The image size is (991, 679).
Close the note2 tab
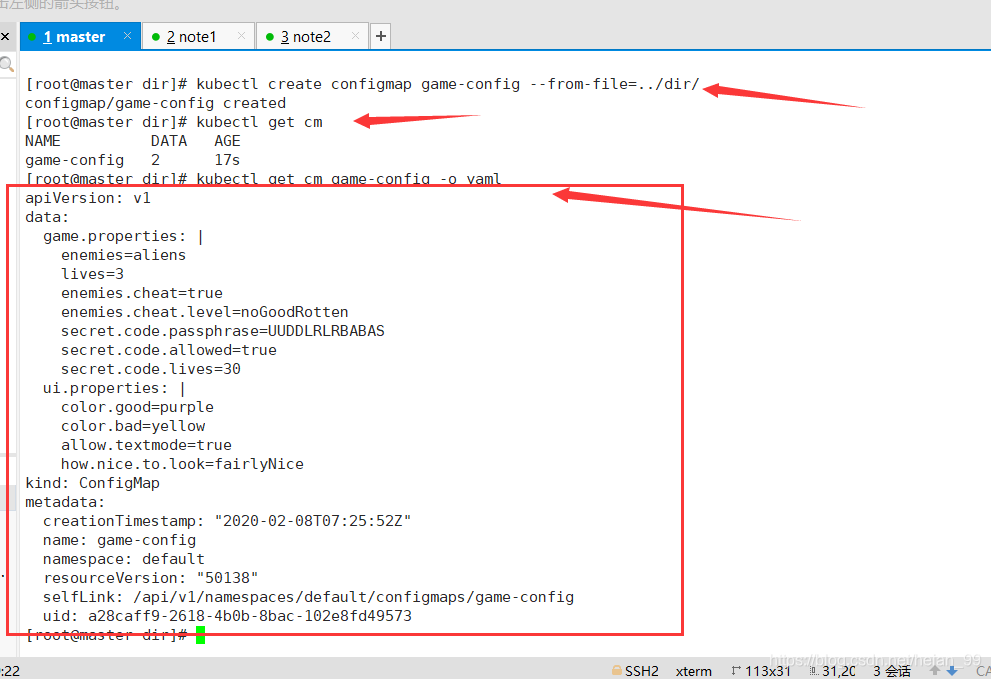[355, 36]
